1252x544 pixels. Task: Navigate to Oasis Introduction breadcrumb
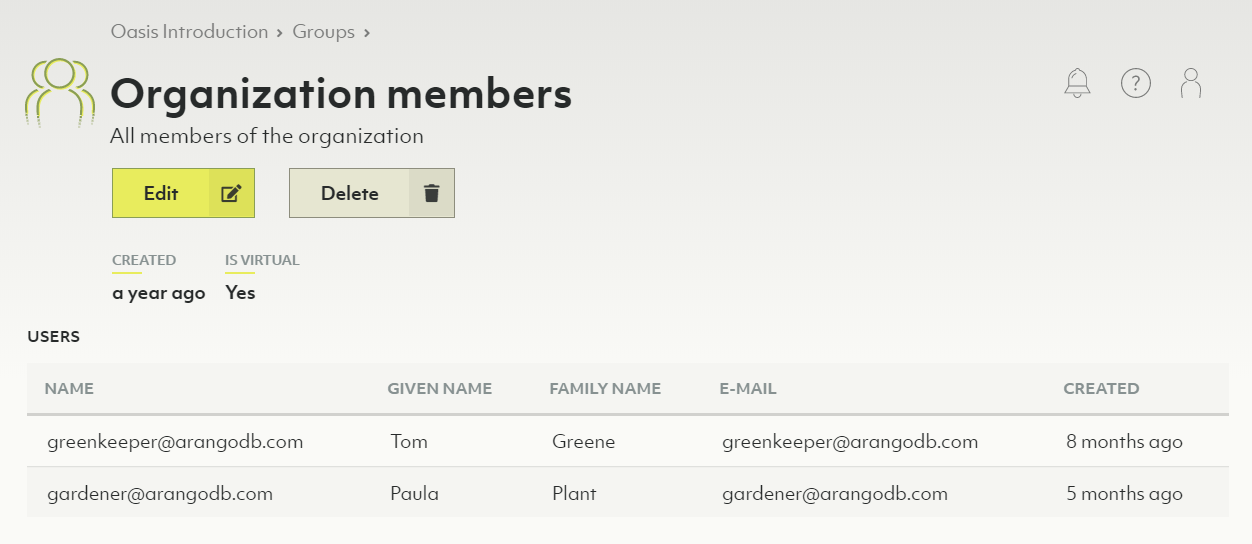point(189,32)
